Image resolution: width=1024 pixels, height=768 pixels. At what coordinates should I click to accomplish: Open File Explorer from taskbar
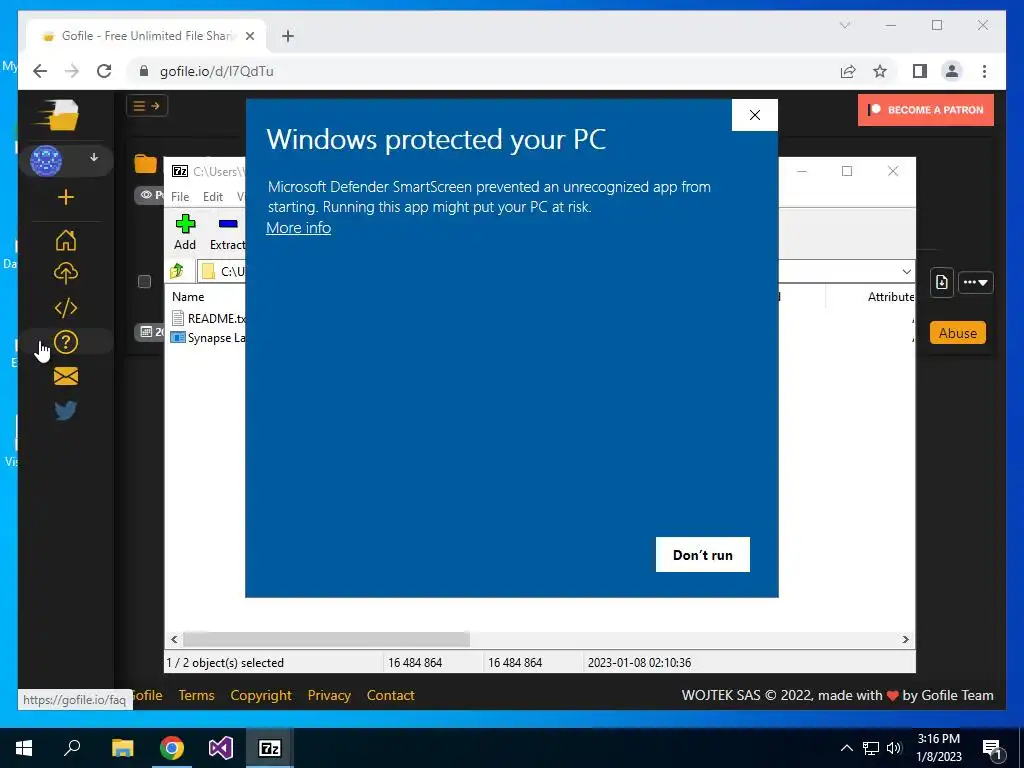[122, 748]
